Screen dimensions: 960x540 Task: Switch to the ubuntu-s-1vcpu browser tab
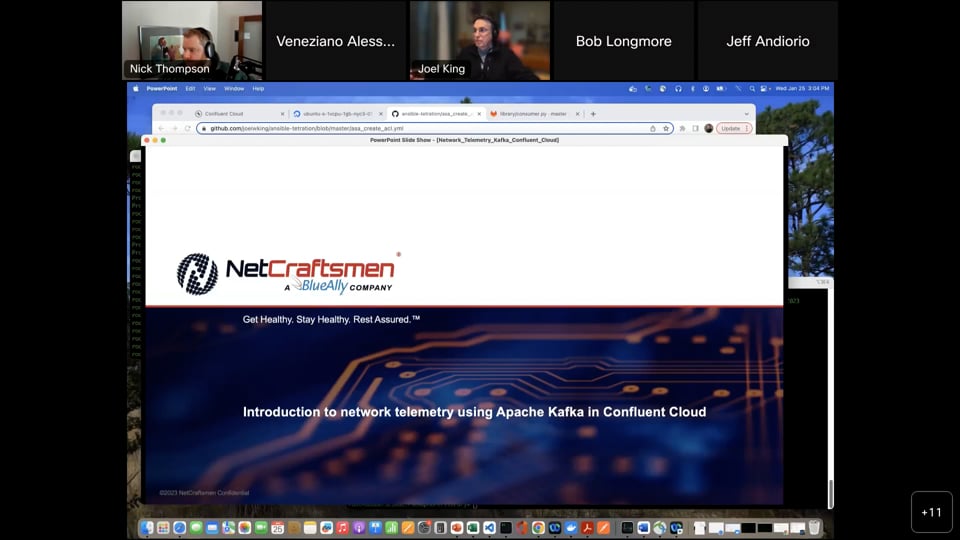[x=337, y=114]
